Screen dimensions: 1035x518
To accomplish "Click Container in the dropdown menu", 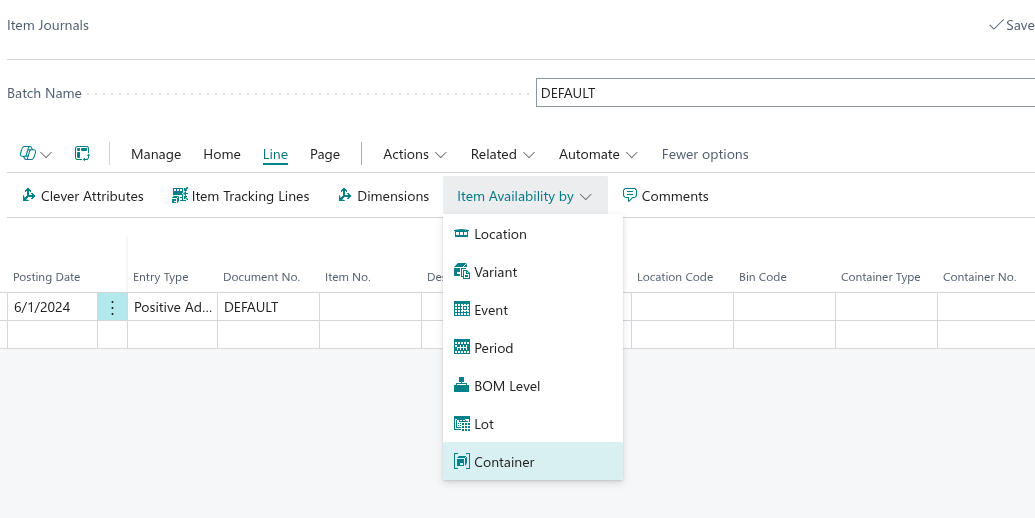I will pos(504,462).
